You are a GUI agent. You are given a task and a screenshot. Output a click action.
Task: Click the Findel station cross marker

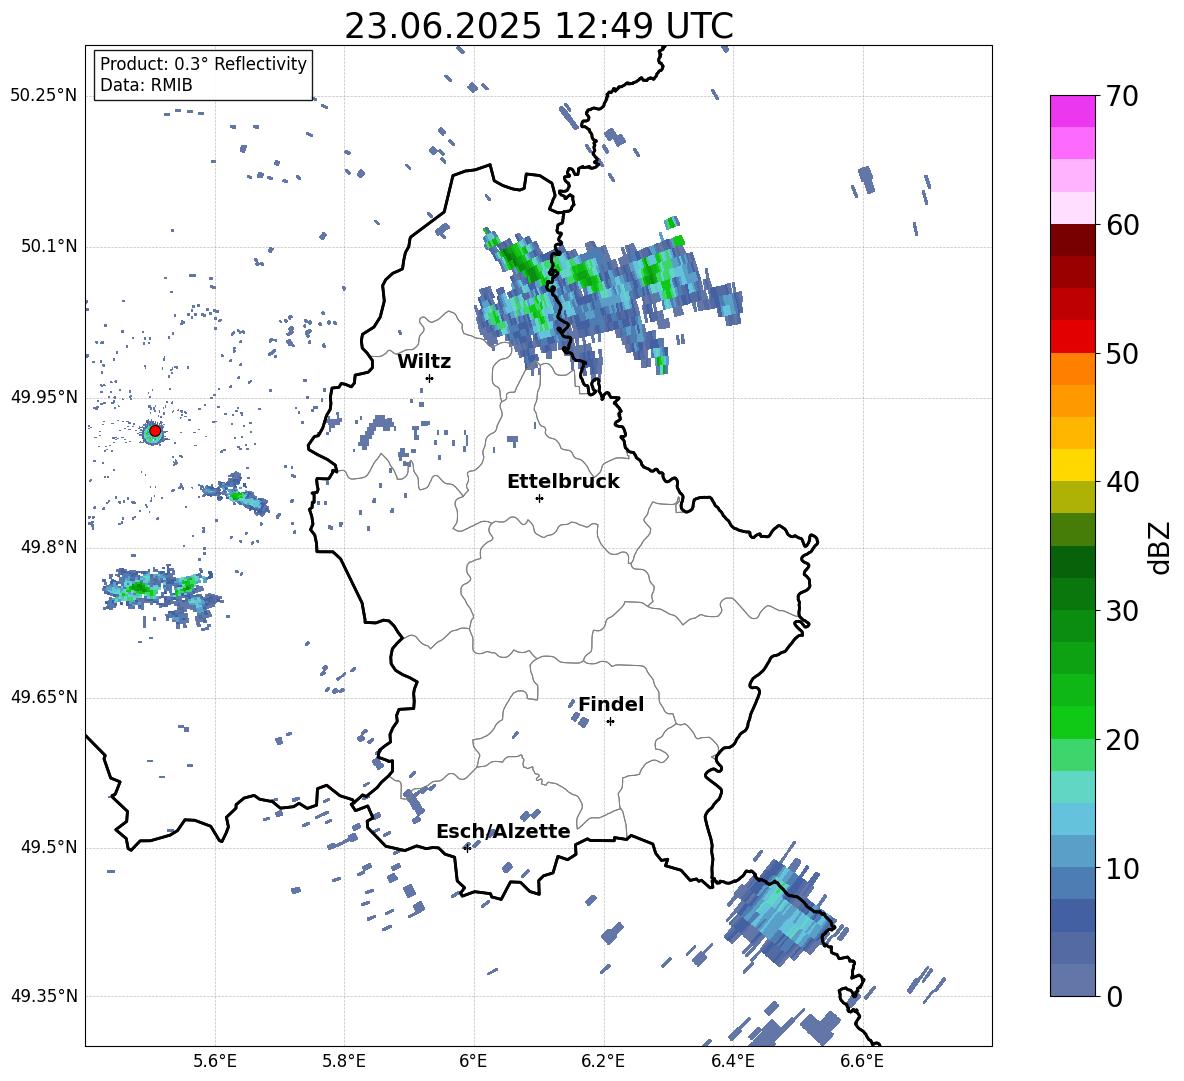point(610,722)
